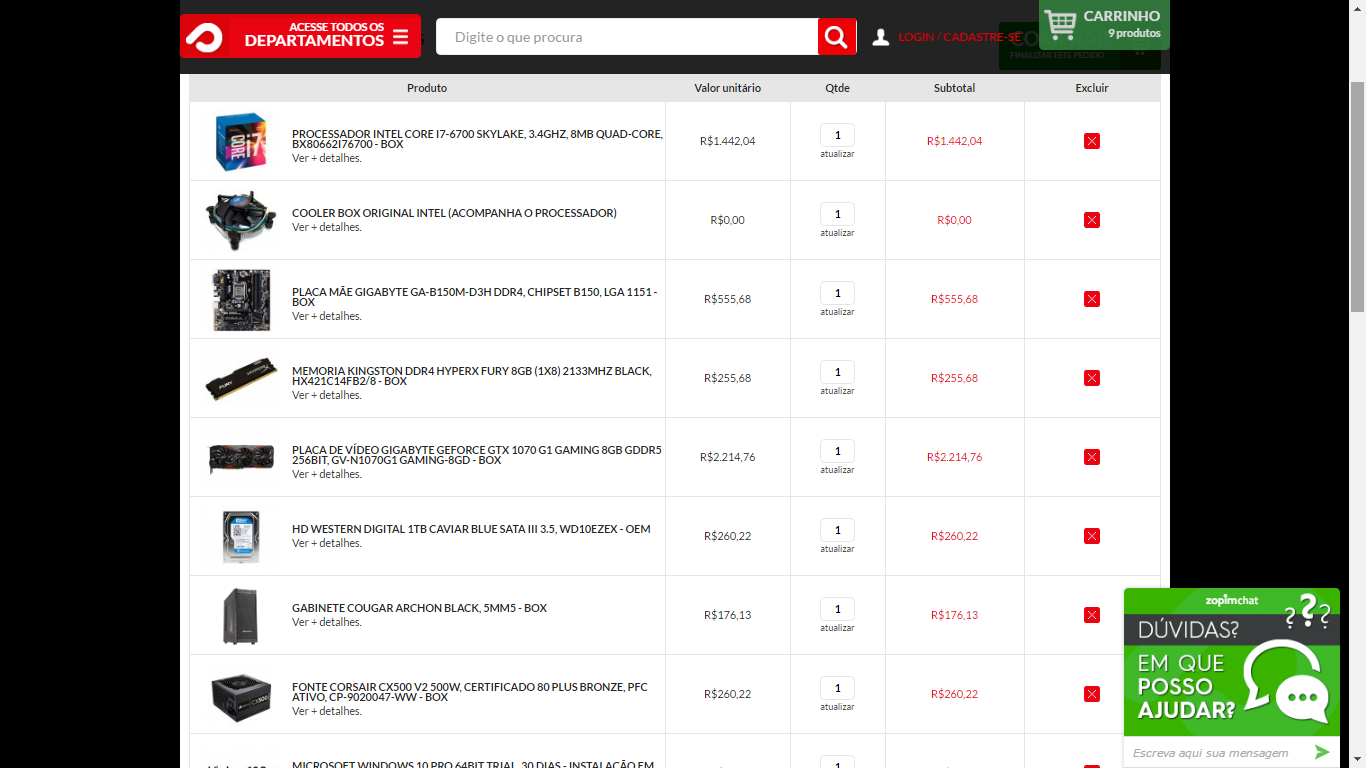The width and height of the screenshot is (1366, 768).
Task: Delete GeForce GTX 1070 video card
Action: pos(1092,457)
